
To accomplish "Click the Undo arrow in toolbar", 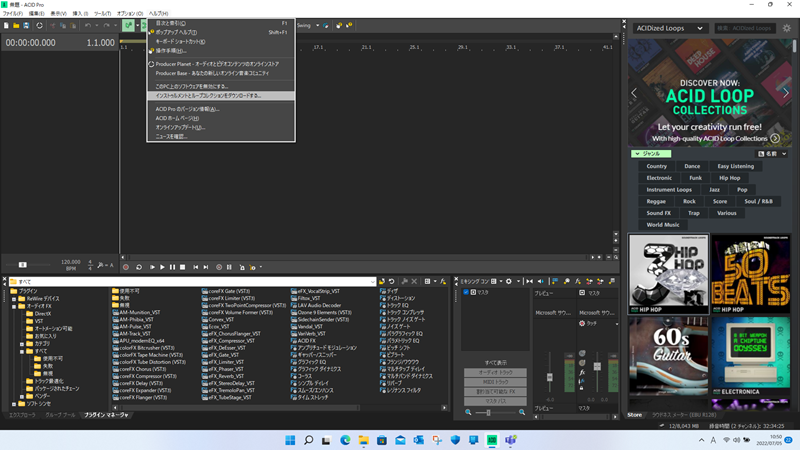I will (x=88, y=26).
